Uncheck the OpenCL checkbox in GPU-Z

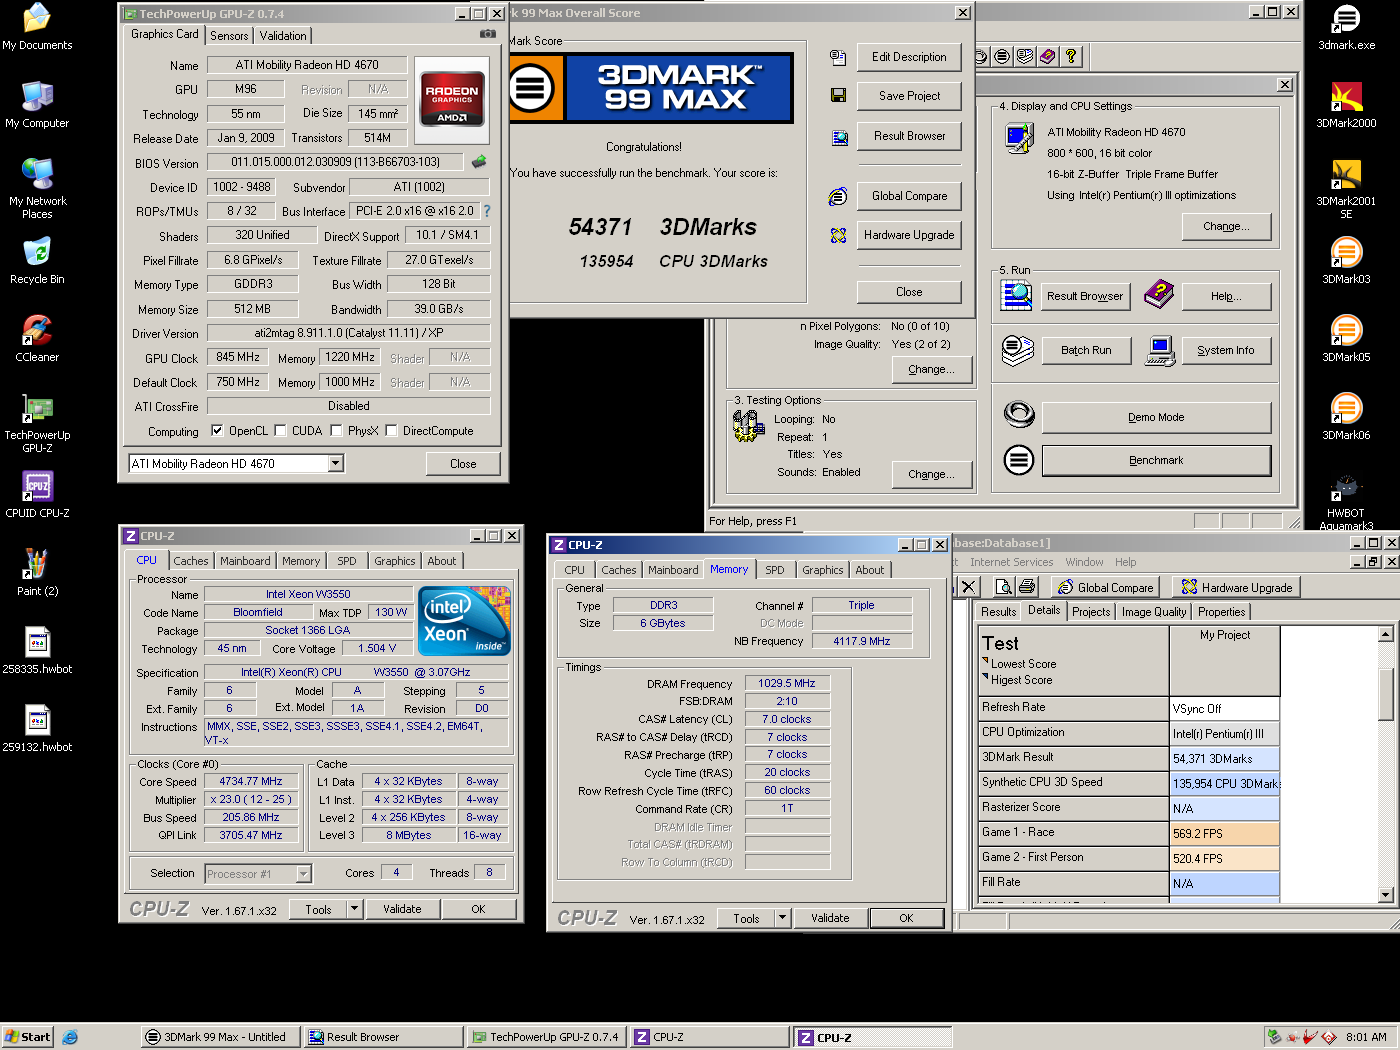point(217,431)
